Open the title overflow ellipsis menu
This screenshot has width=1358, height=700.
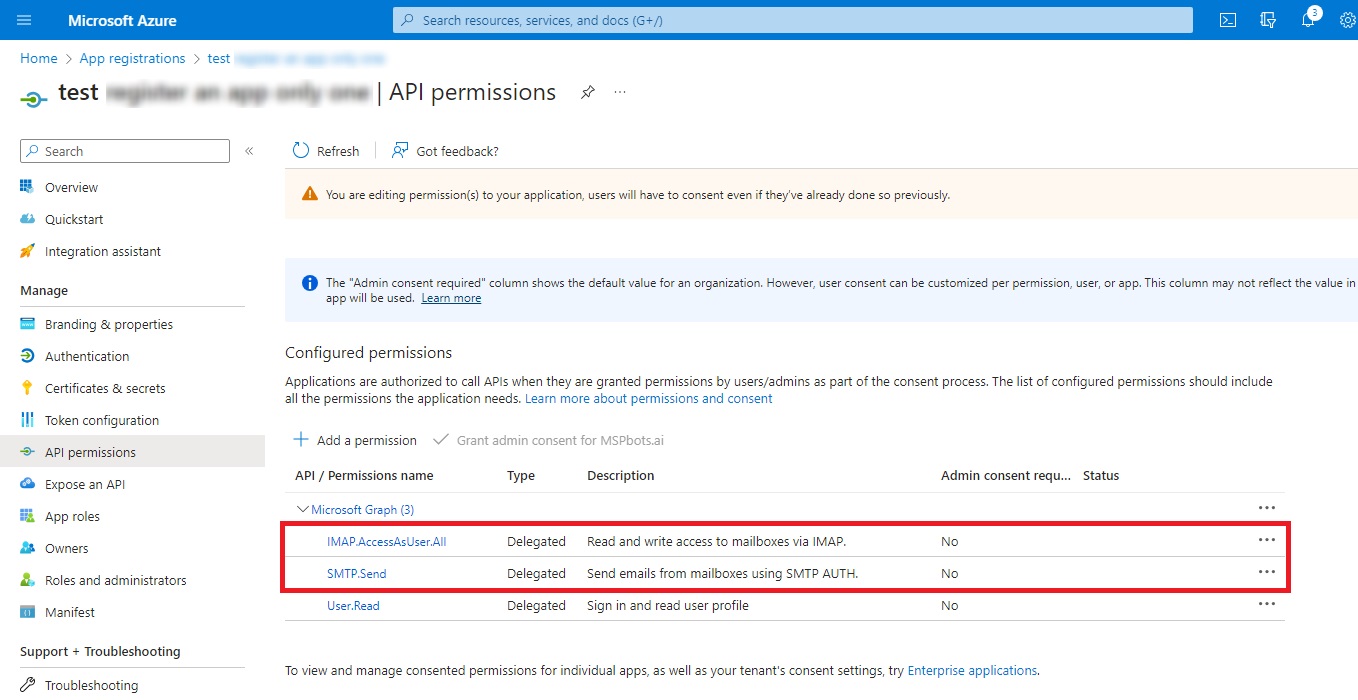pyautogui.click(x=619, y=91)
